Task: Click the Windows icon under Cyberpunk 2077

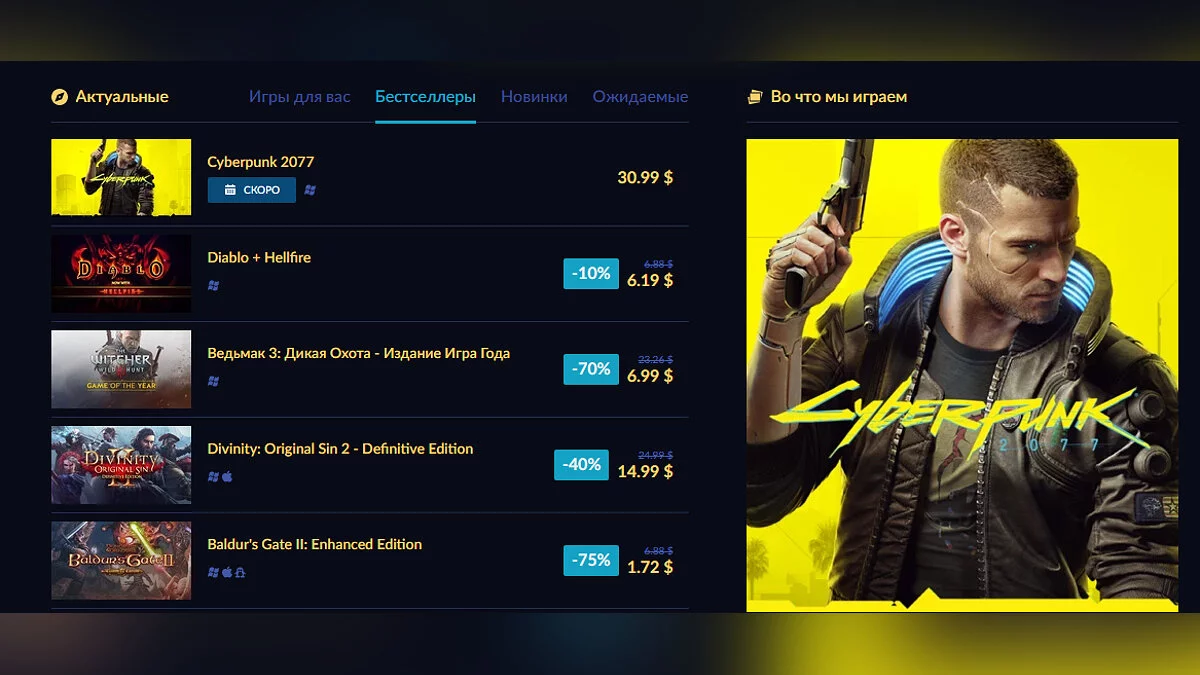Action: 310,190
